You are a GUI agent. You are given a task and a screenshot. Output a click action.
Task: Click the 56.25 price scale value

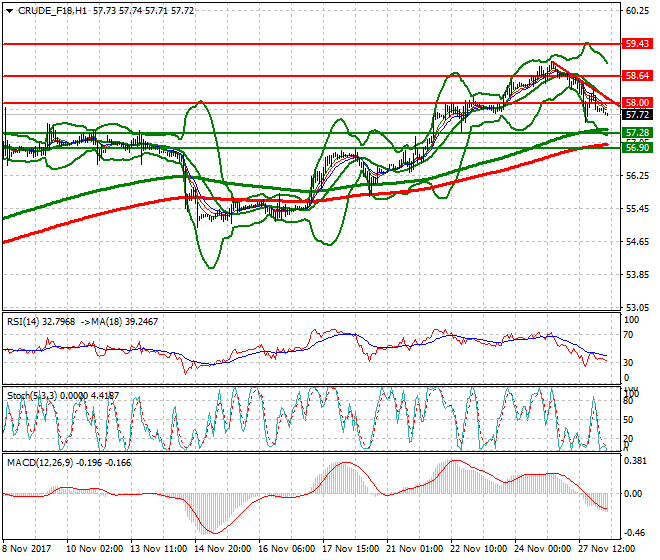pyautogui.click(x=637, y=176)
